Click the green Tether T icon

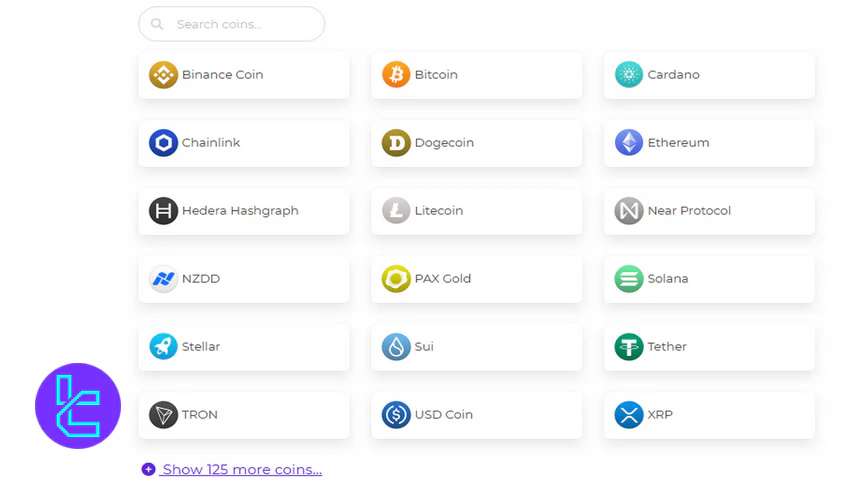629,347
